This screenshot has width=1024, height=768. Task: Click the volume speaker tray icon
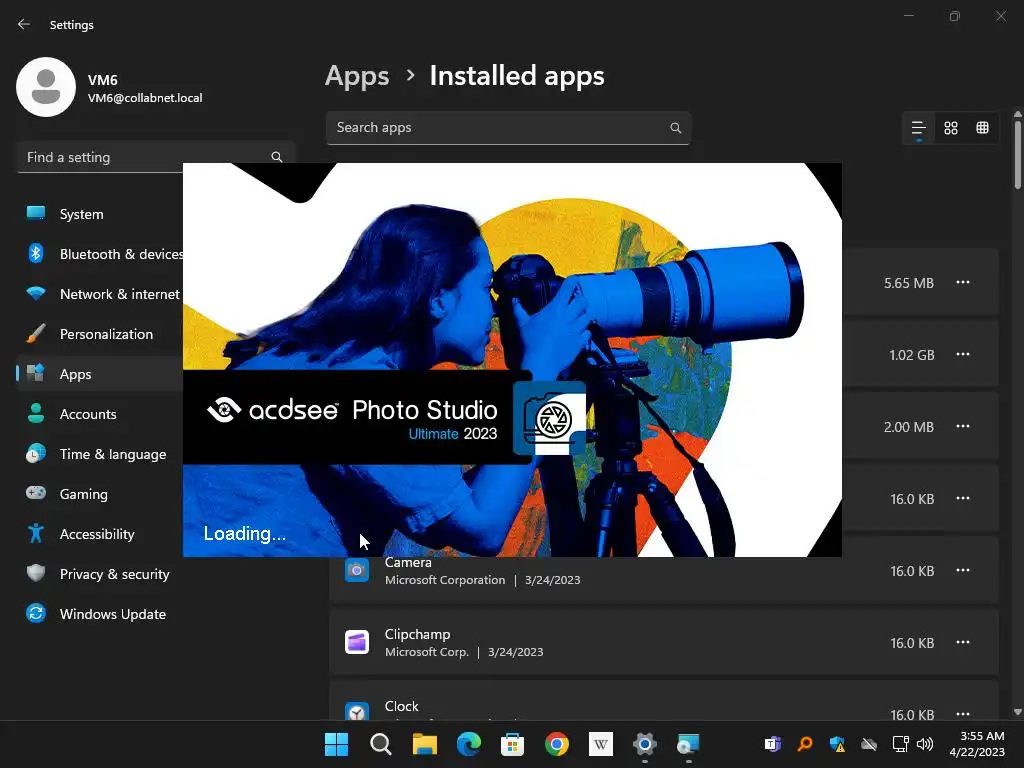click(x=925, y=744)
